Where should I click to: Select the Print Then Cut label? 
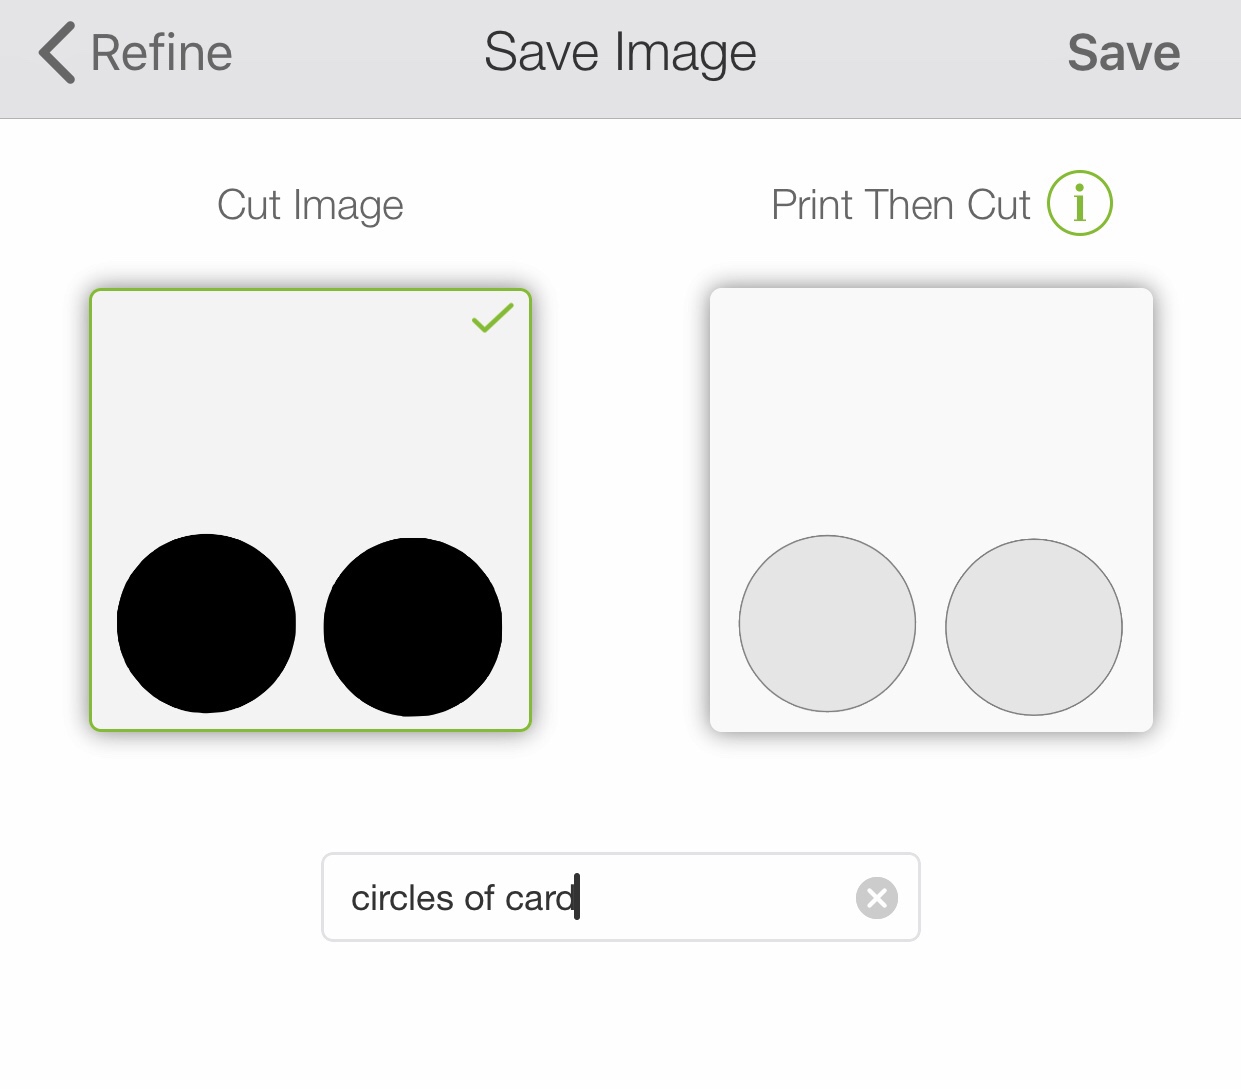coord(900,205)
